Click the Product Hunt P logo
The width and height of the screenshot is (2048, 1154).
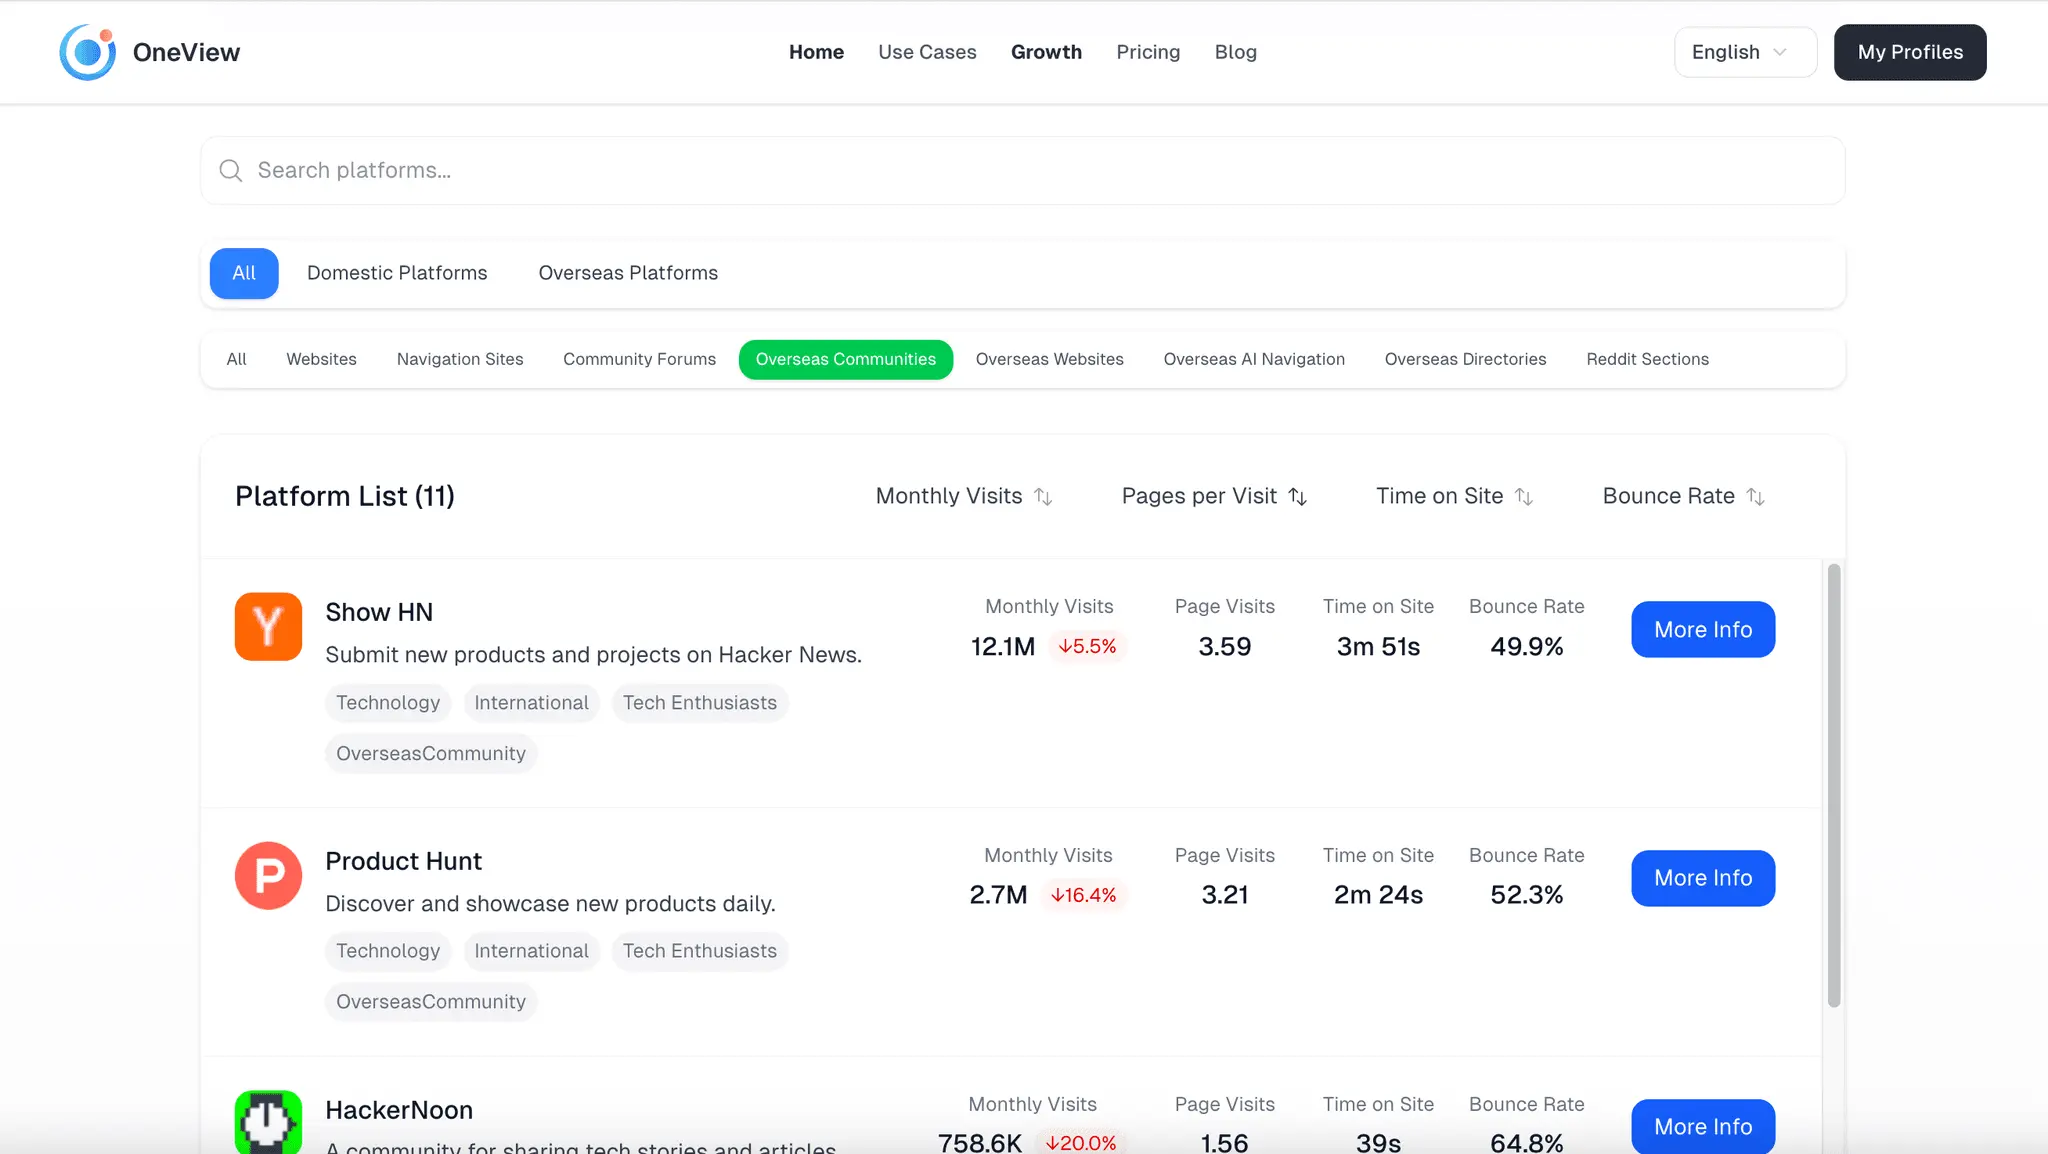point(268,876)
